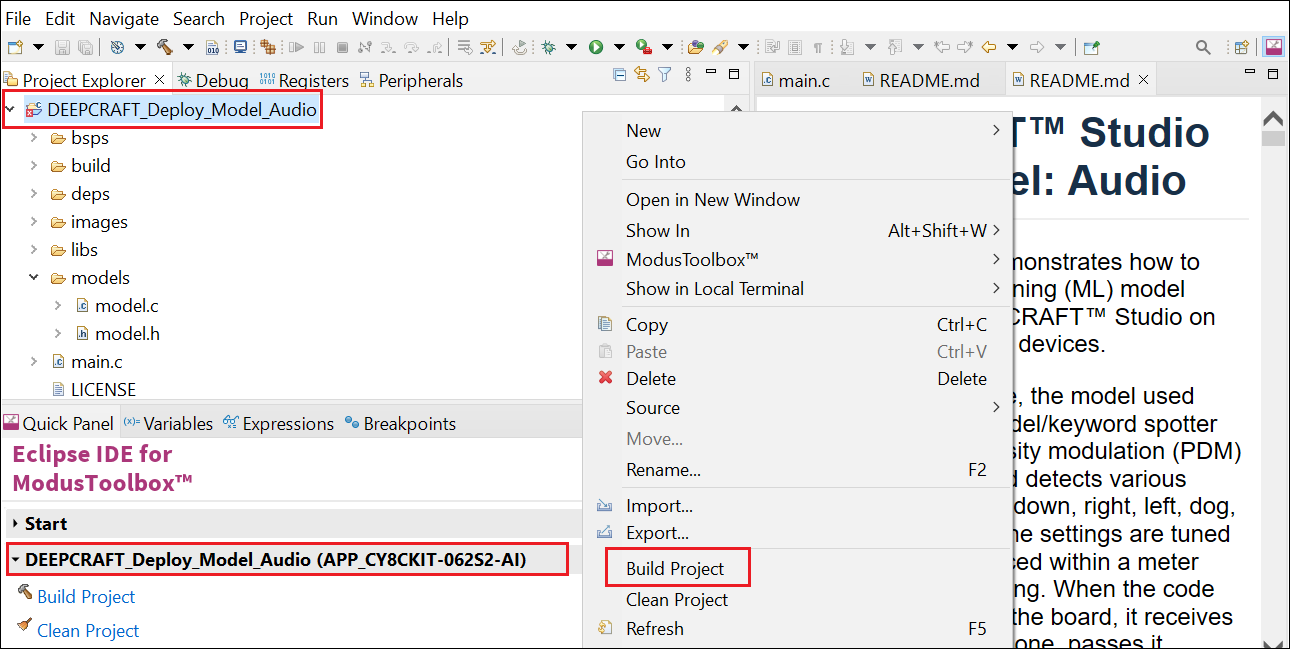The height and width of the screenshot is (649, 1290).
Task: Click the Resume debug icon in the toolbar
Action: (296, 47)
